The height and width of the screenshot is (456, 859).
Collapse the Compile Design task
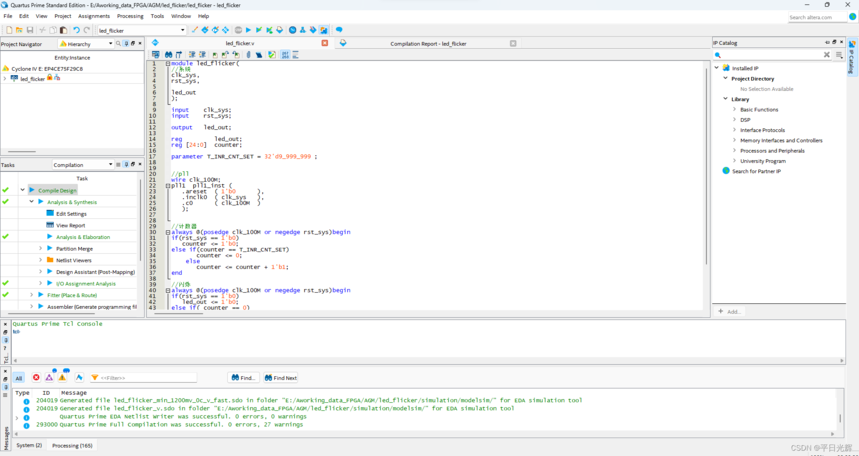point(22,190)
